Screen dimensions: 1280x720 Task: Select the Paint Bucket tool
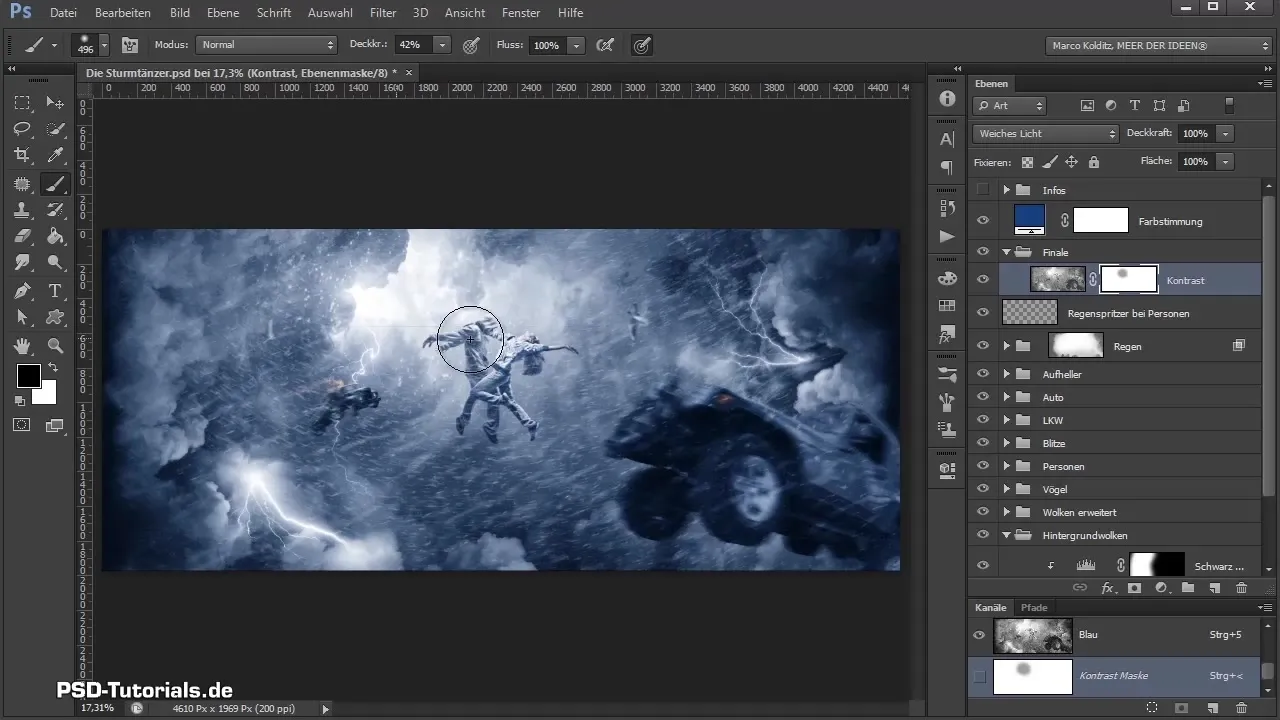pos(55,237)
